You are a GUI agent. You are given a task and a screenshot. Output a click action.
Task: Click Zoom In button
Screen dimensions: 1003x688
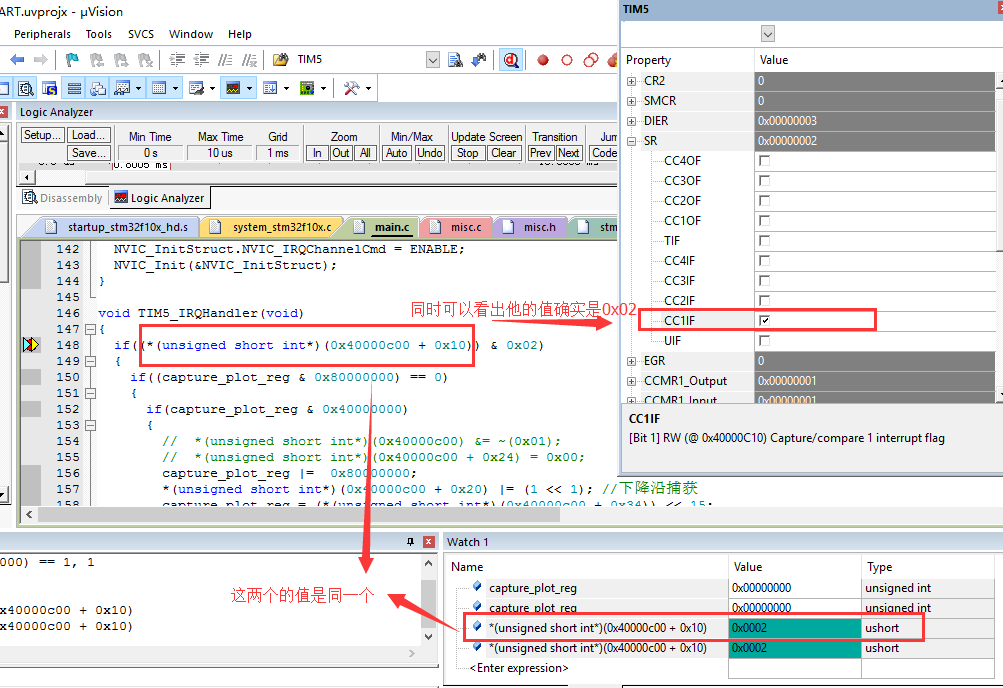pyautogui.click(x=317, y=153)
